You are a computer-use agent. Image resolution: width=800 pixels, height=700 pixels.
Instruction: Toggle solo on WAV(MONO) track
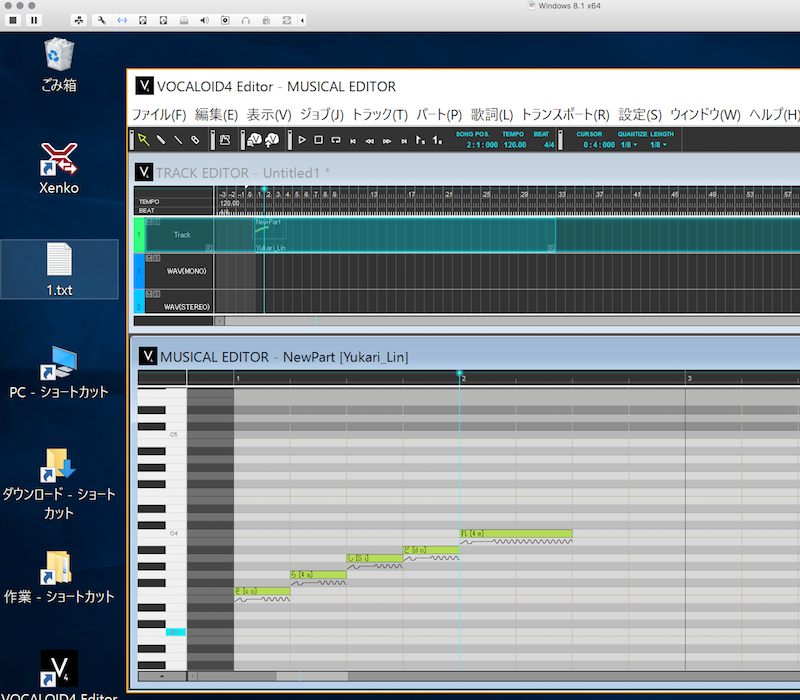(x=157, y=258)
